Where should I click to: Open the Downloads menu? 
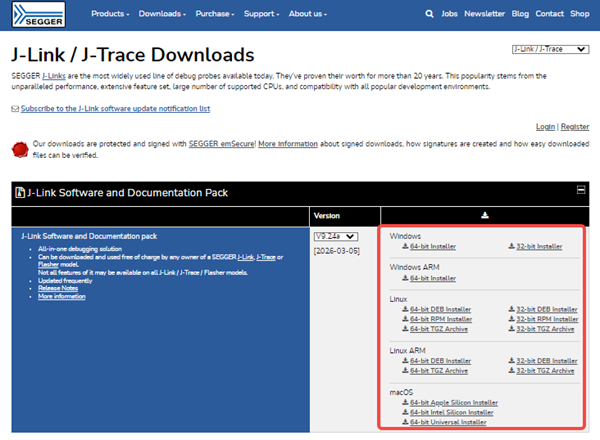(163, 15)
